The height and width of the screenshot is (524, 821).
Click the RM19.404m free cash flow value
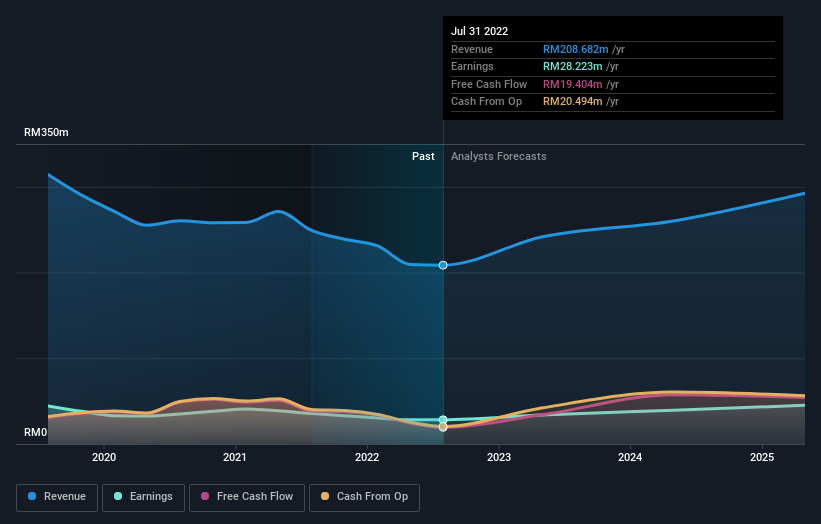pos(572,84)
